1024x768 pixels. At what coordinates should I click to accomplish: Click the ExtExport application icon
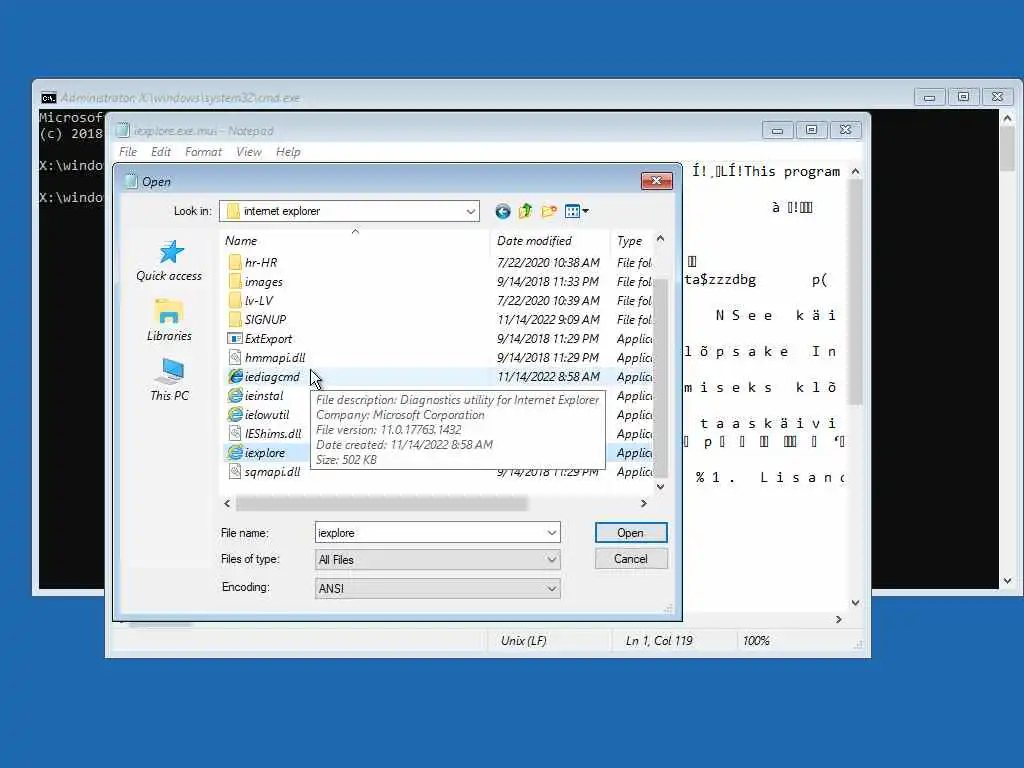(235, 338)
